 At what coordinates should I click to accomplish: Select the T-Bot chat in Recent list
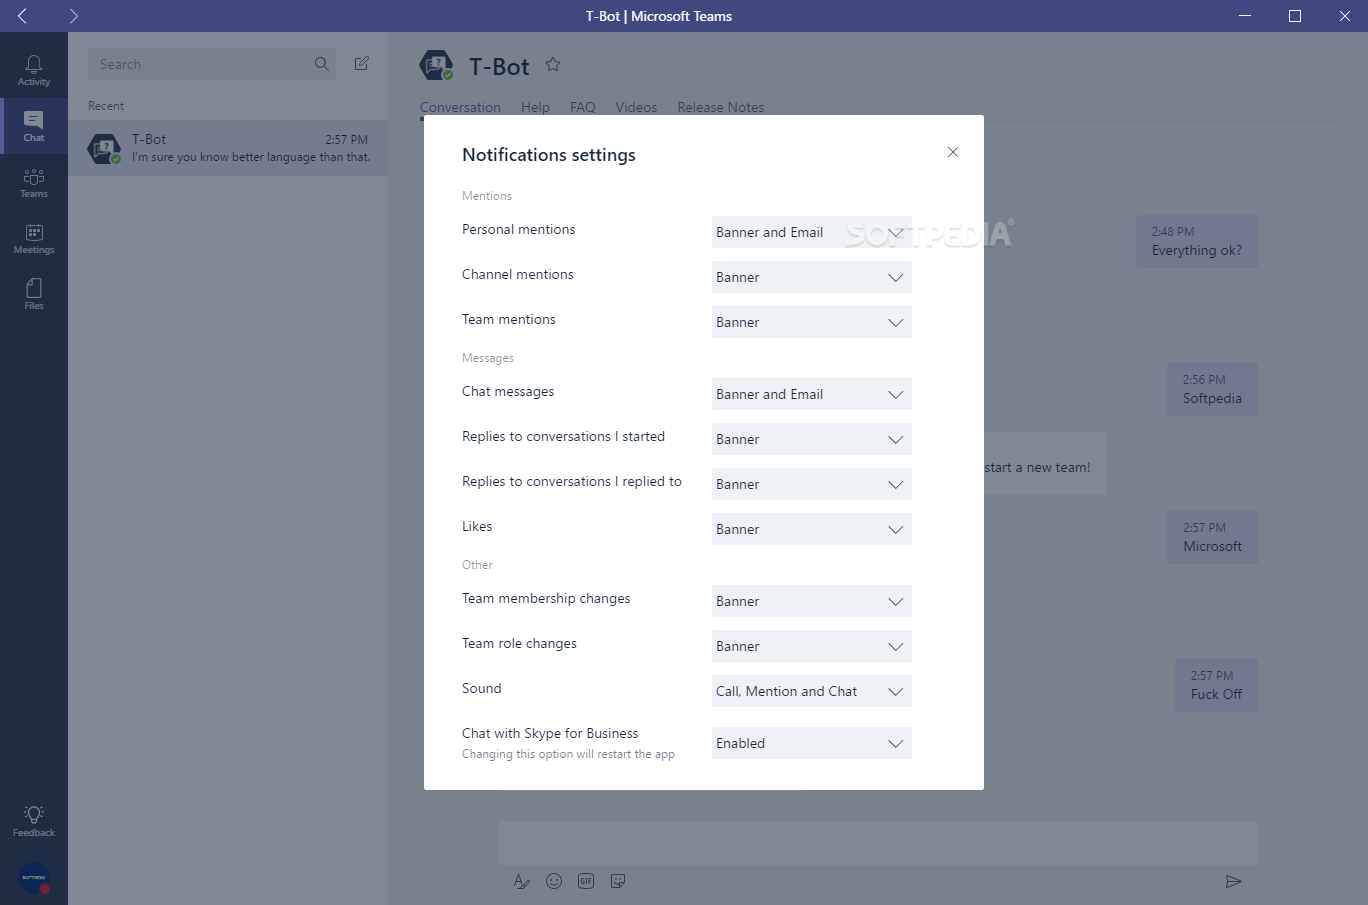pos(228,148)
